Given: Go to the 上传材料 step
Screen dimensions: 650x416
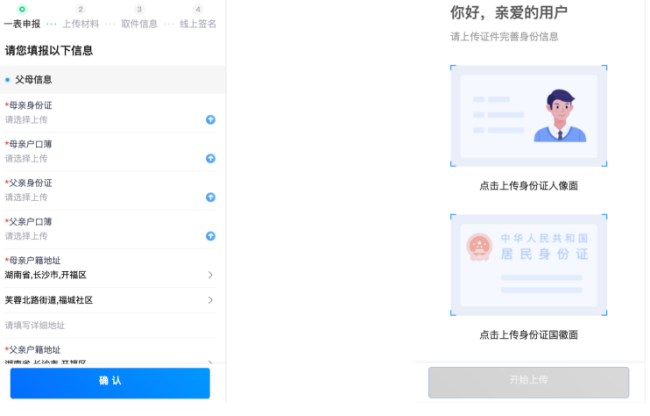Looking at the screenshot, I should [80, 24].
